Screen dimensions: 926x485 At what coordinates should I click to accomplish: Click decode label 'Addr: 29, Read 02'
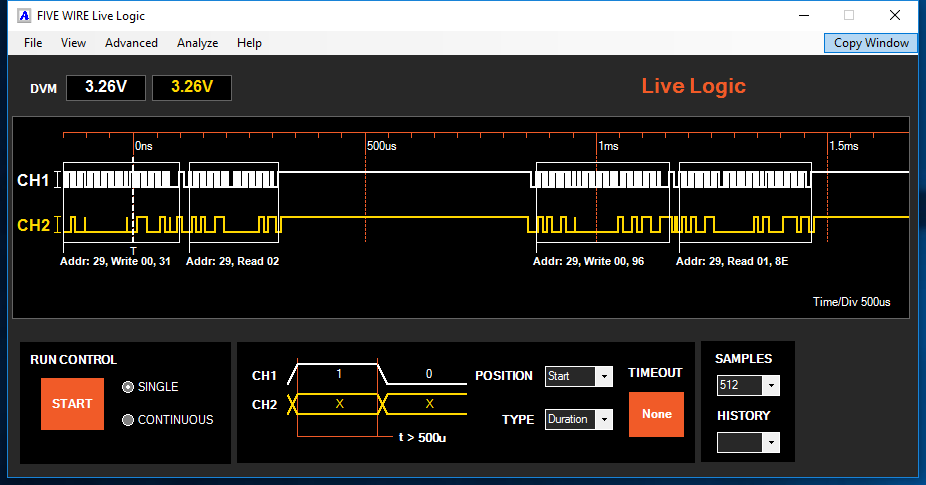pos(233,261)
